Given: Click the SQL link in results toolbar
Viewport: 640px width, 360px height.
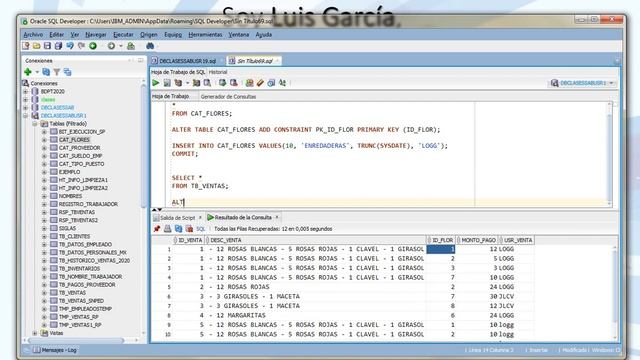Looking at the screenshot, I should point(201,229).
